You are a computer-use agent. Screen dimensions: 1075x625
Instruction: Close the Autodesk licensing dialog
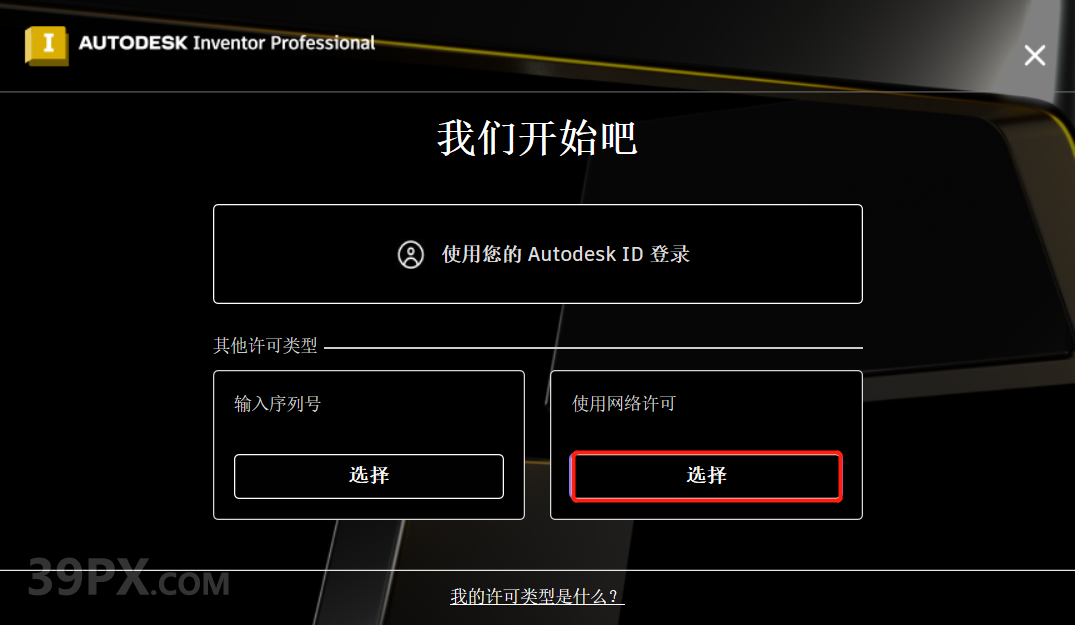point(1035,55)
